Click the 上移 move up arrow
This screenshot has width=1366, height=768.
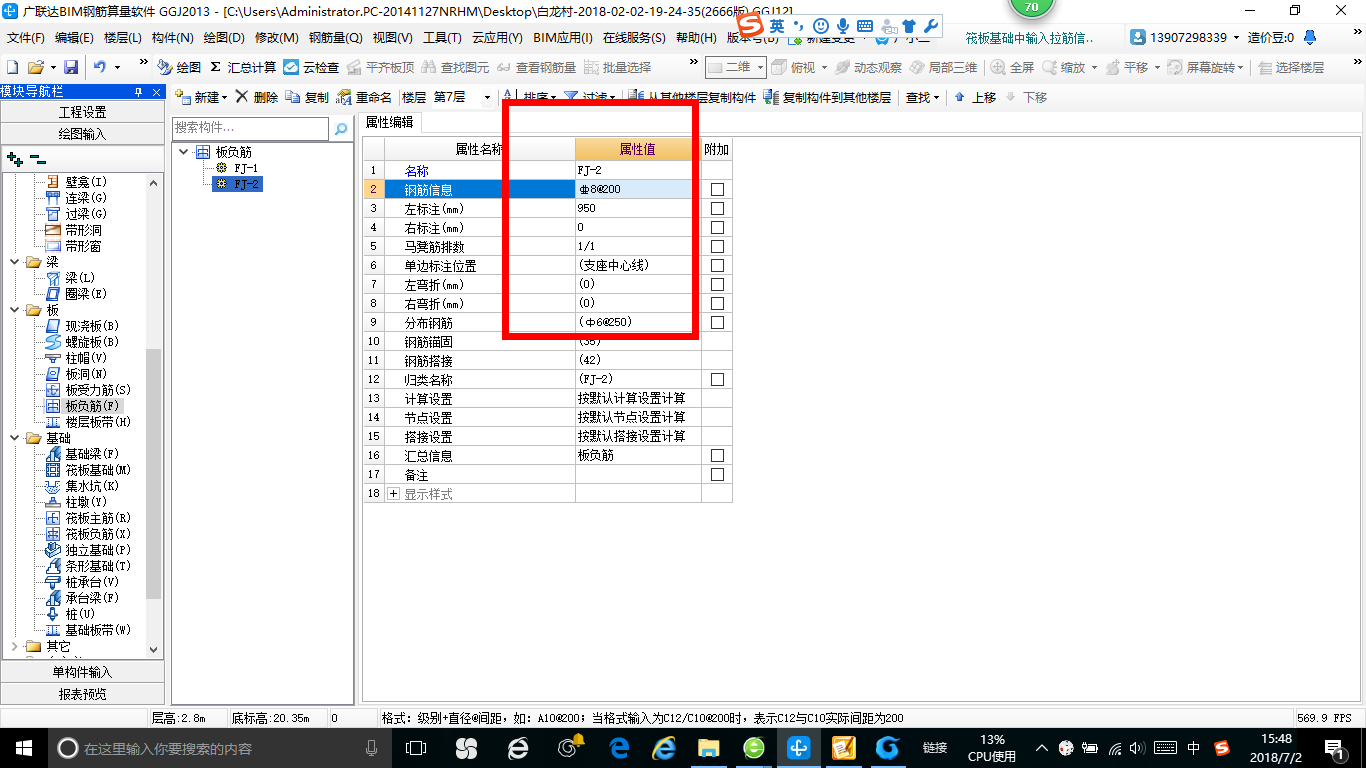[x=960, y=97]
